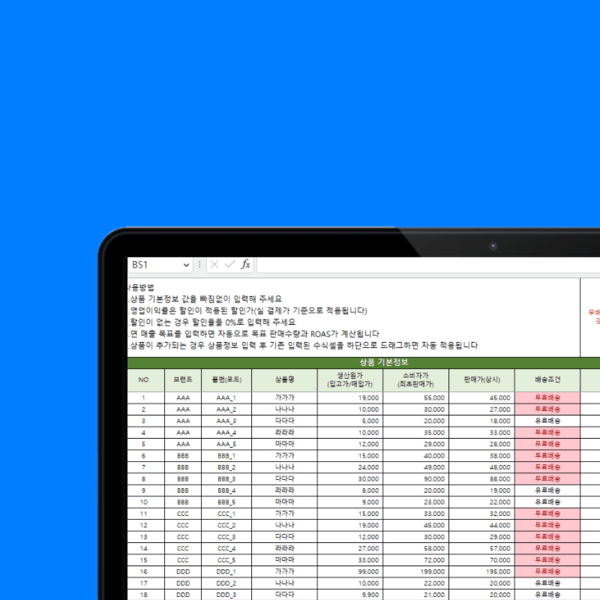
Task: Select the cell DDD_3
Action: pyautogui.click(x=227, y=595)
